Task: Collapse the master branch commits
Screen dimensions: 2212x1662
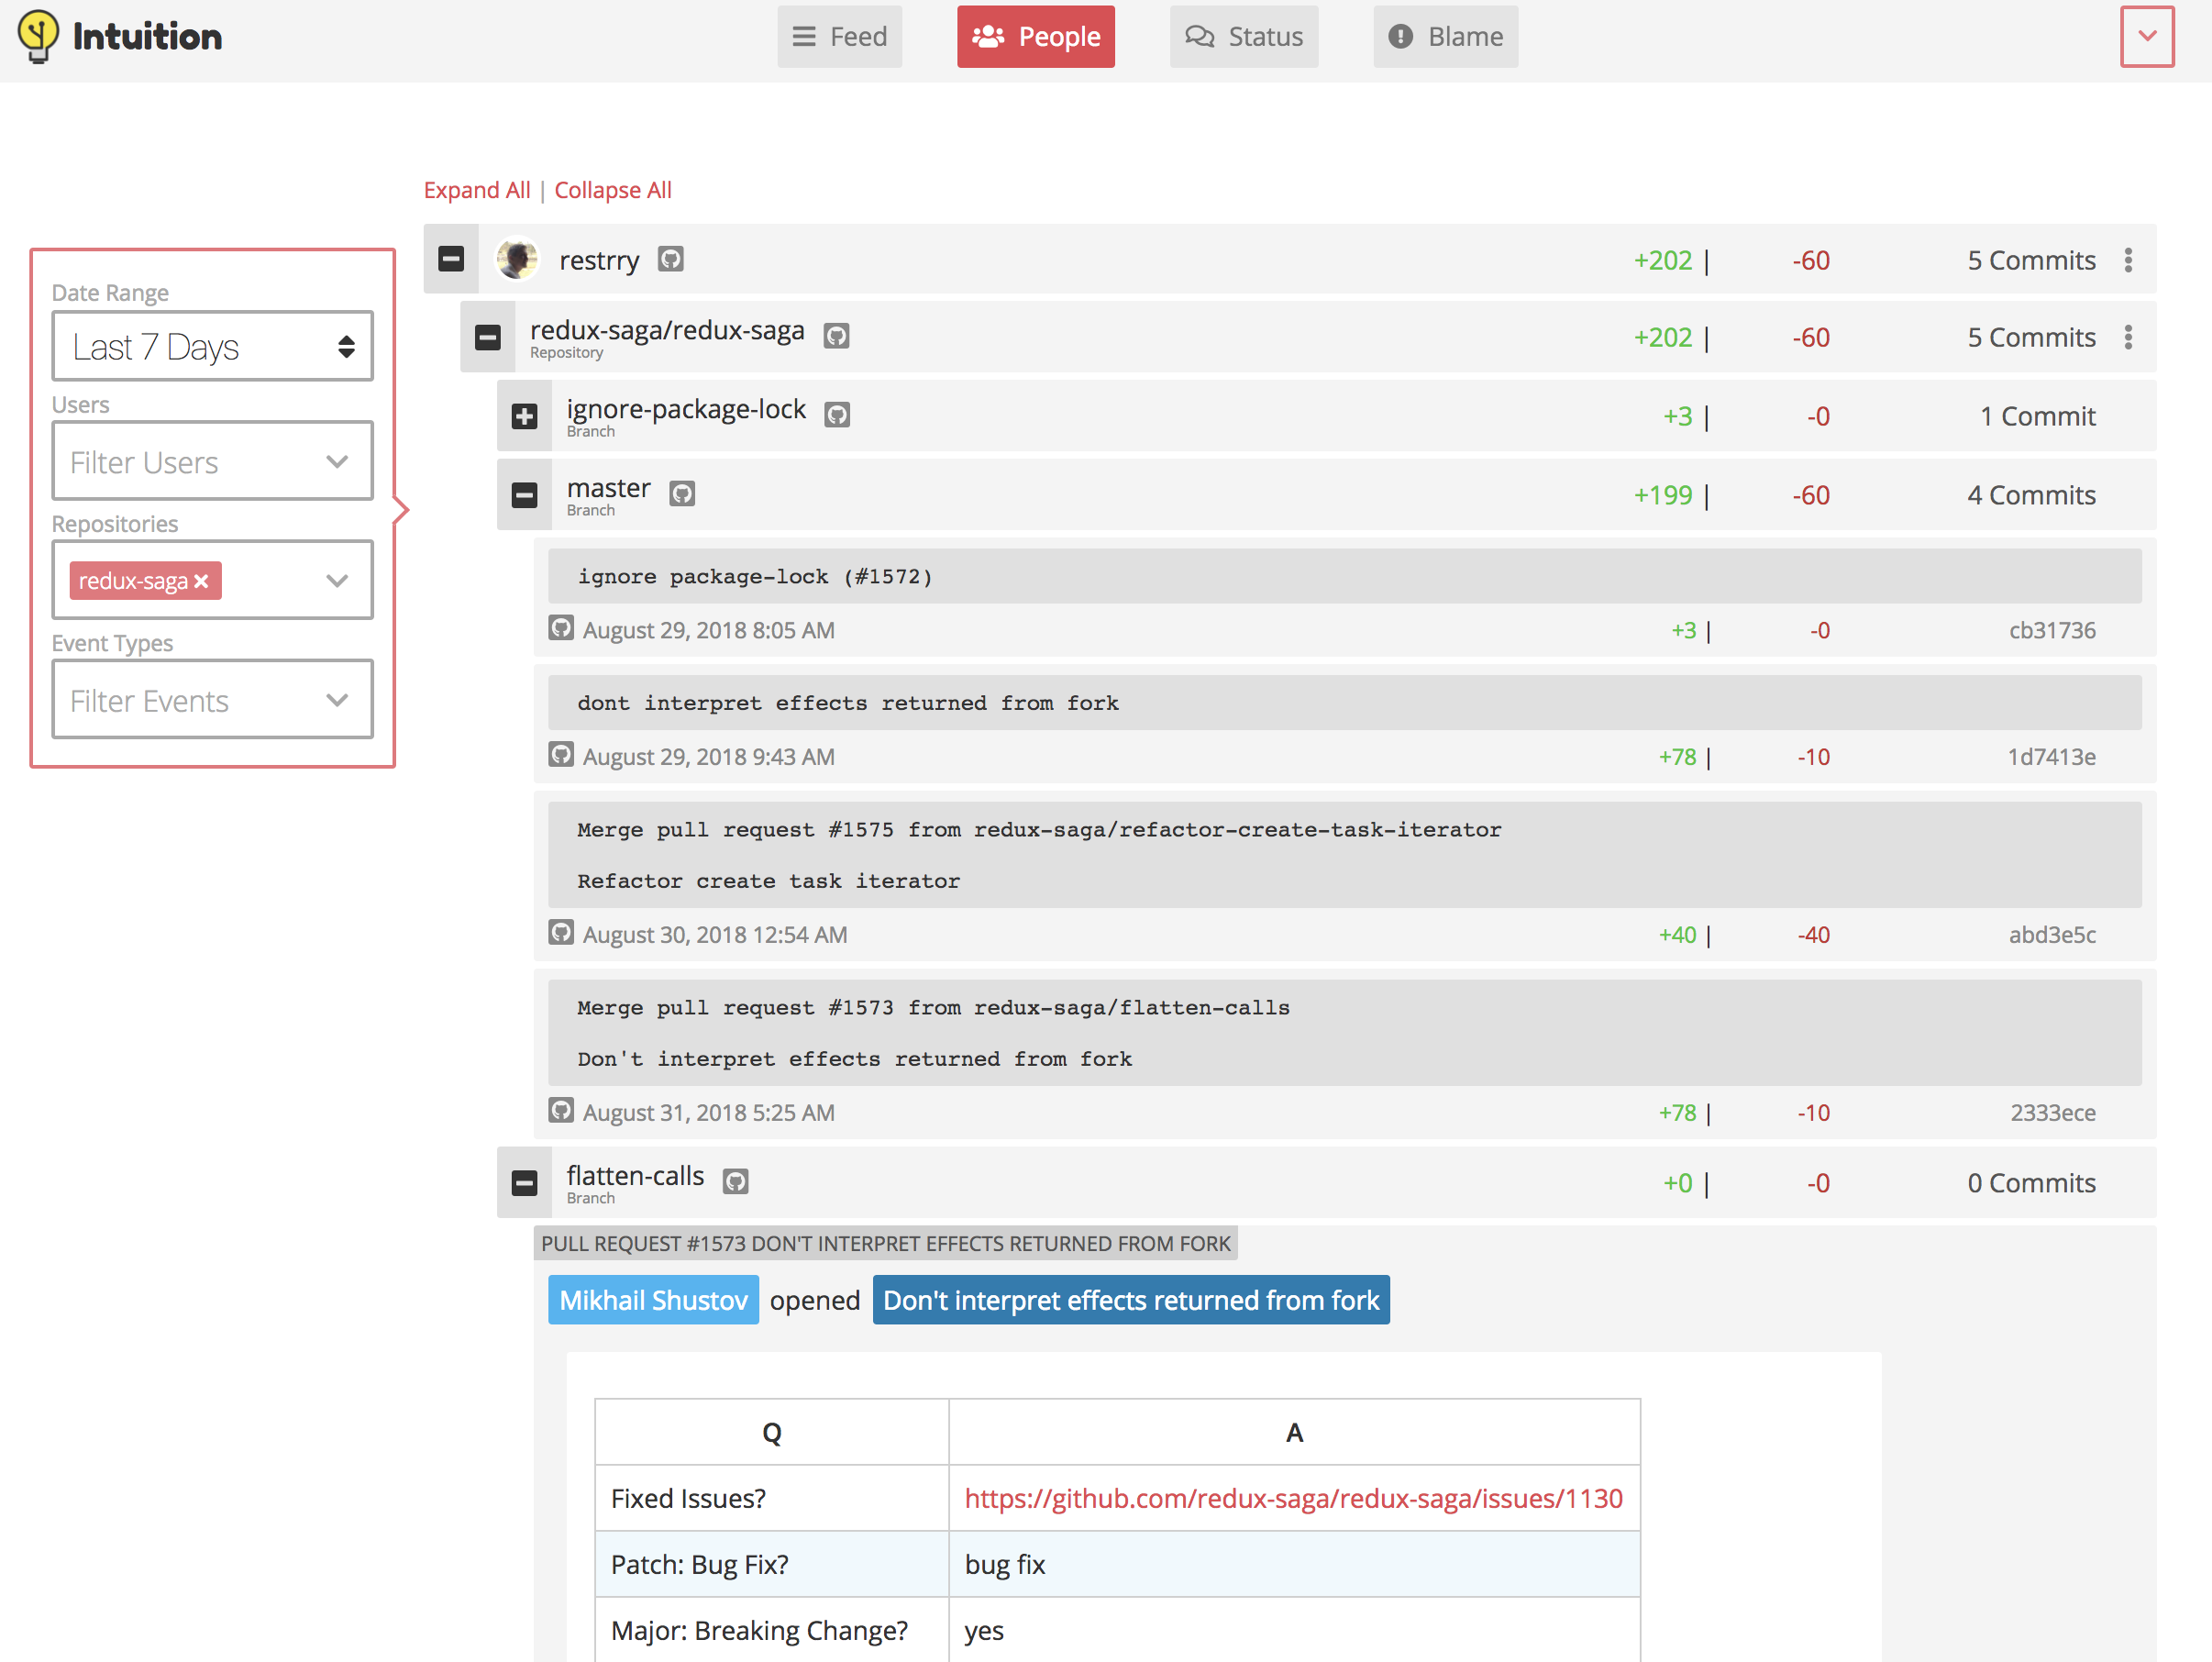Action: pyautogui.click(x=524, y=495)
